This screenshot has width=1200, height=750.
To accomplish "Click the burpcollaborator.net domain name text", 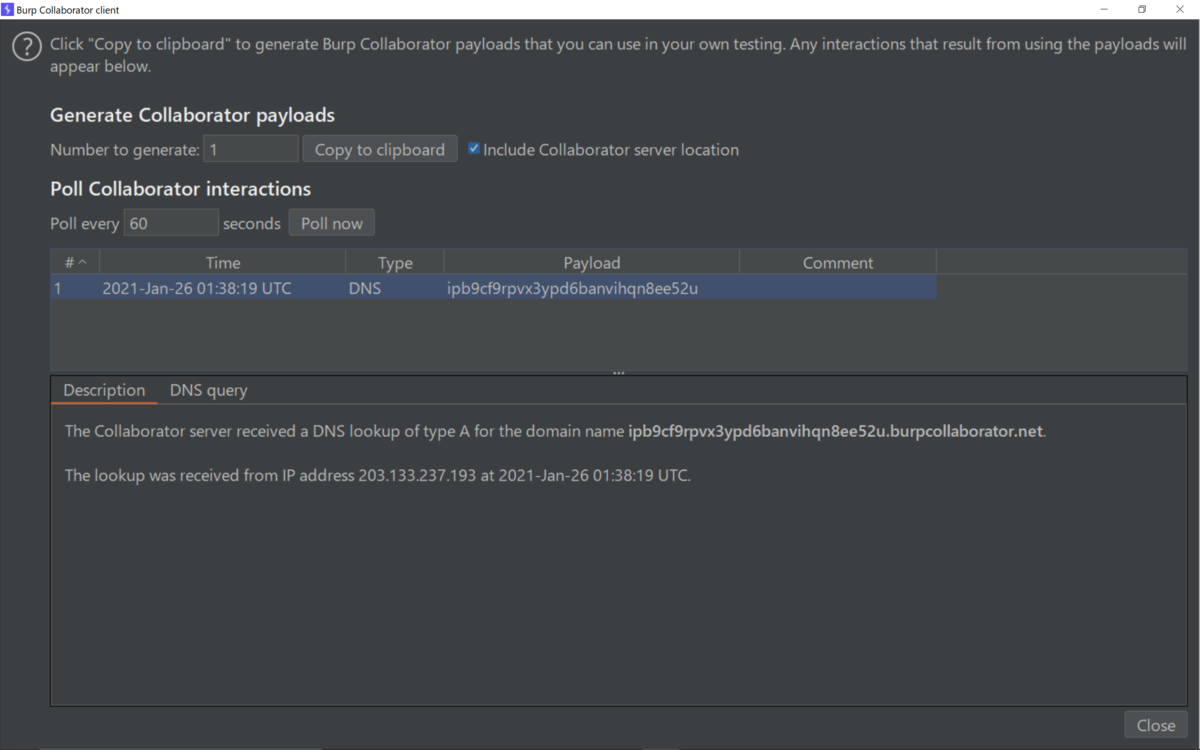I will (835, 431).
